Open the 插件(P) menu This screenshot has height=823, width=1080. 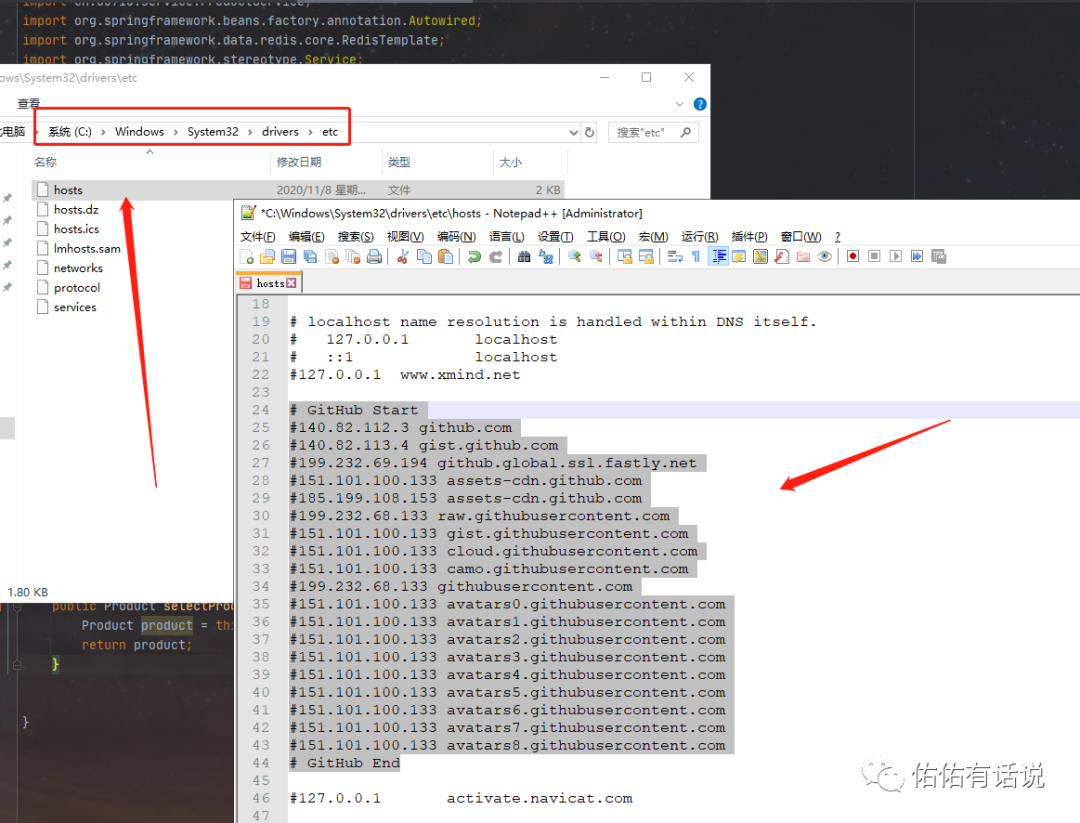749,236
